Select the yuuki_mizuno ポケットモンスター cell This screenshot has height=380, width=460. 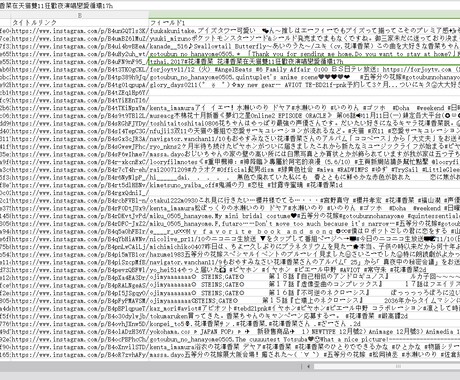(304, 38)
